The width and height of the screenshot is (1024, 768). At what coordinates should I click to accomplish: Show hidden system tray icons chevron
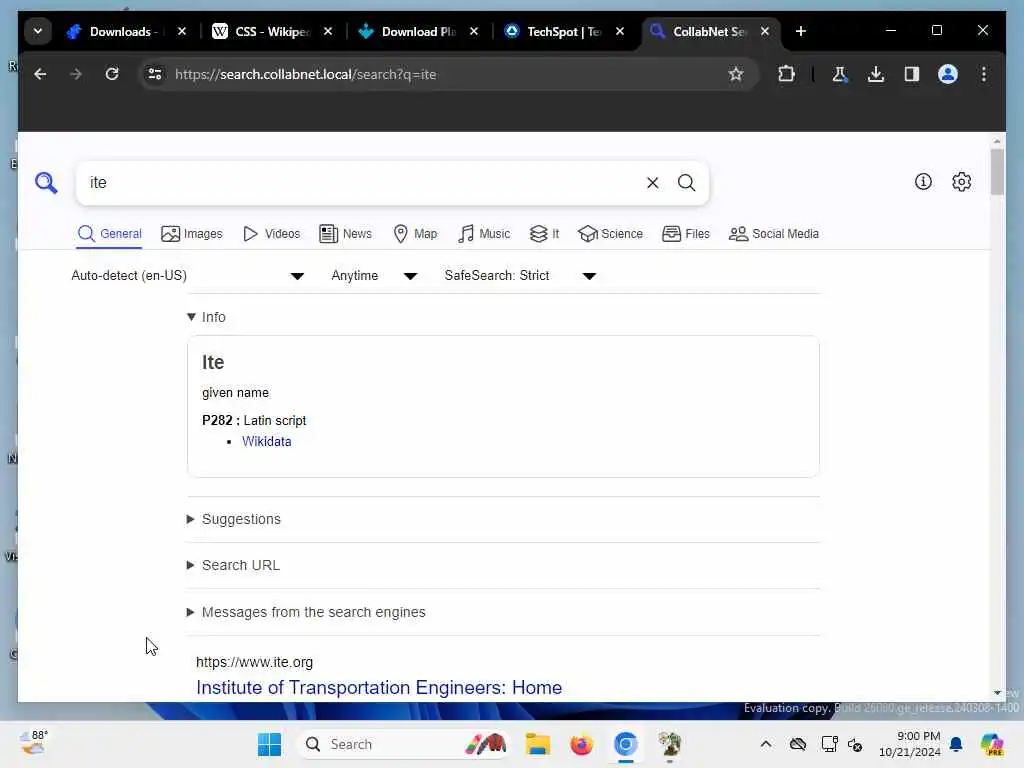766,744
